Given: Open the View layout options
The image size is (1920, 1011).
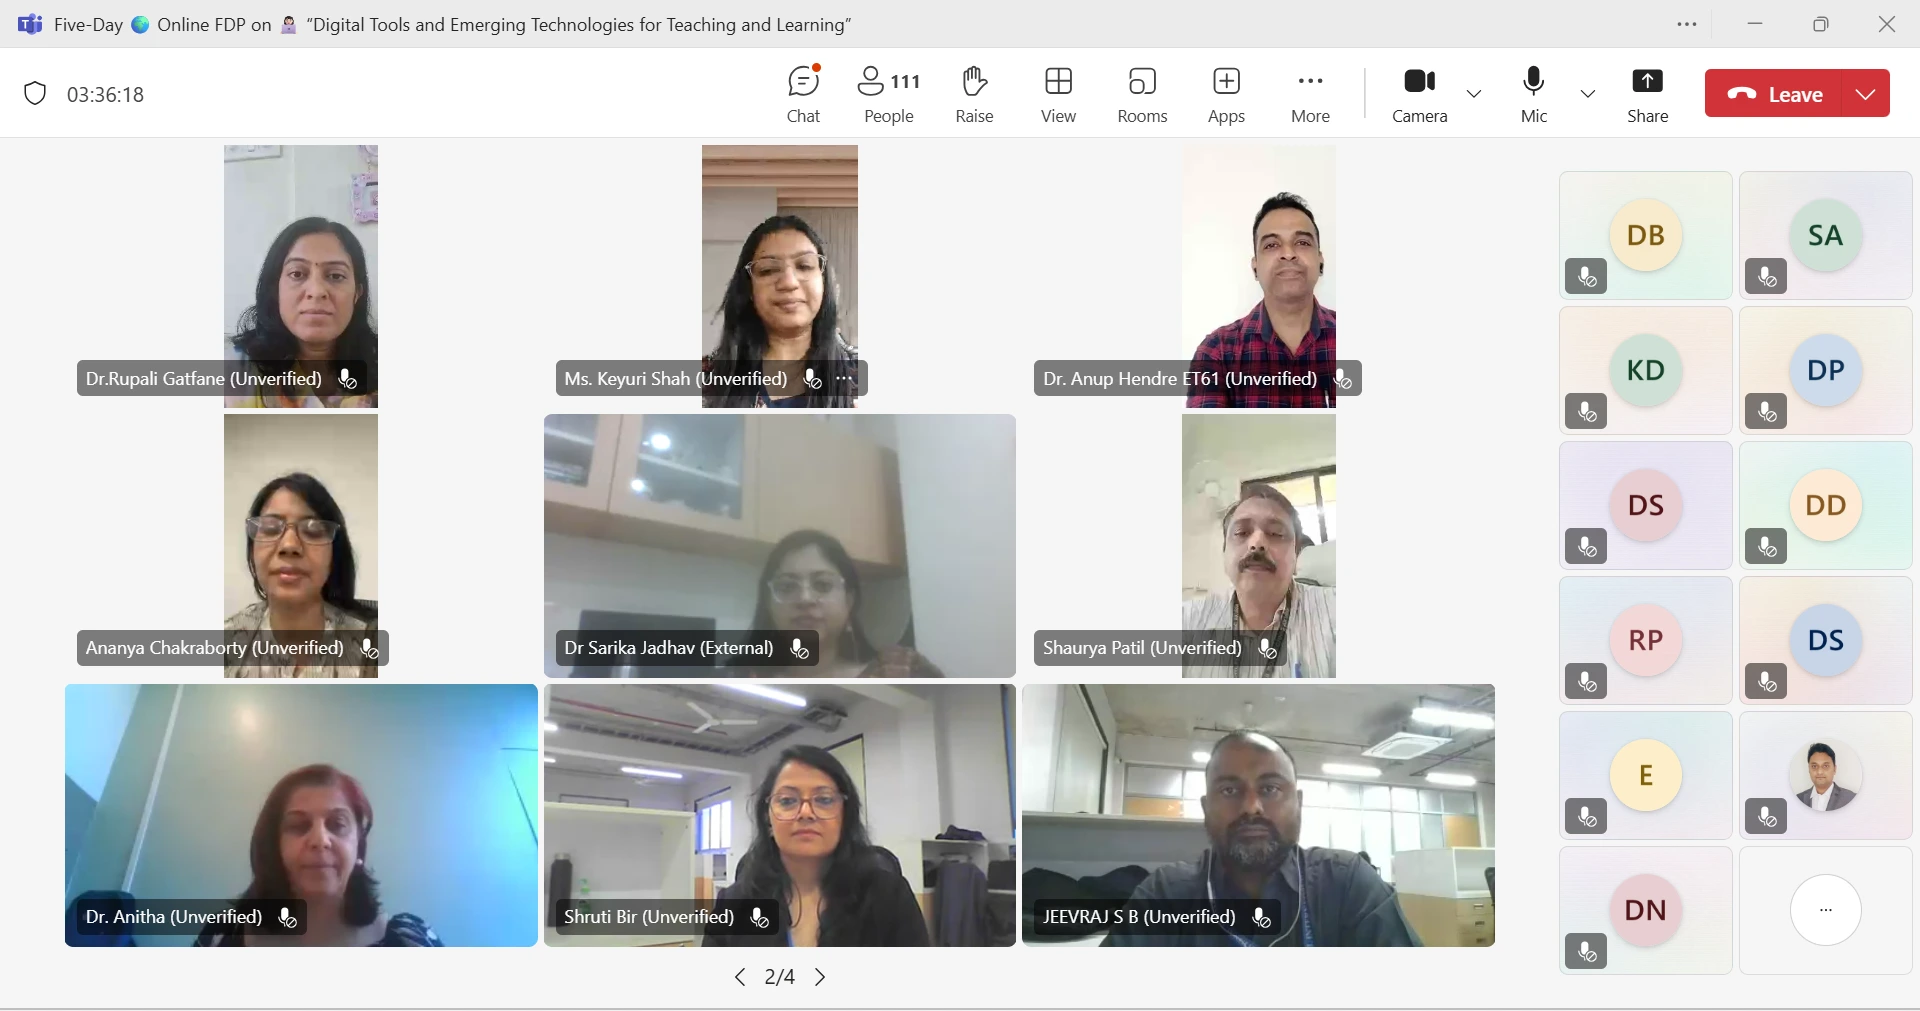Looking at the screenshot, I should pyautogui.click(x=1058, y=94).
